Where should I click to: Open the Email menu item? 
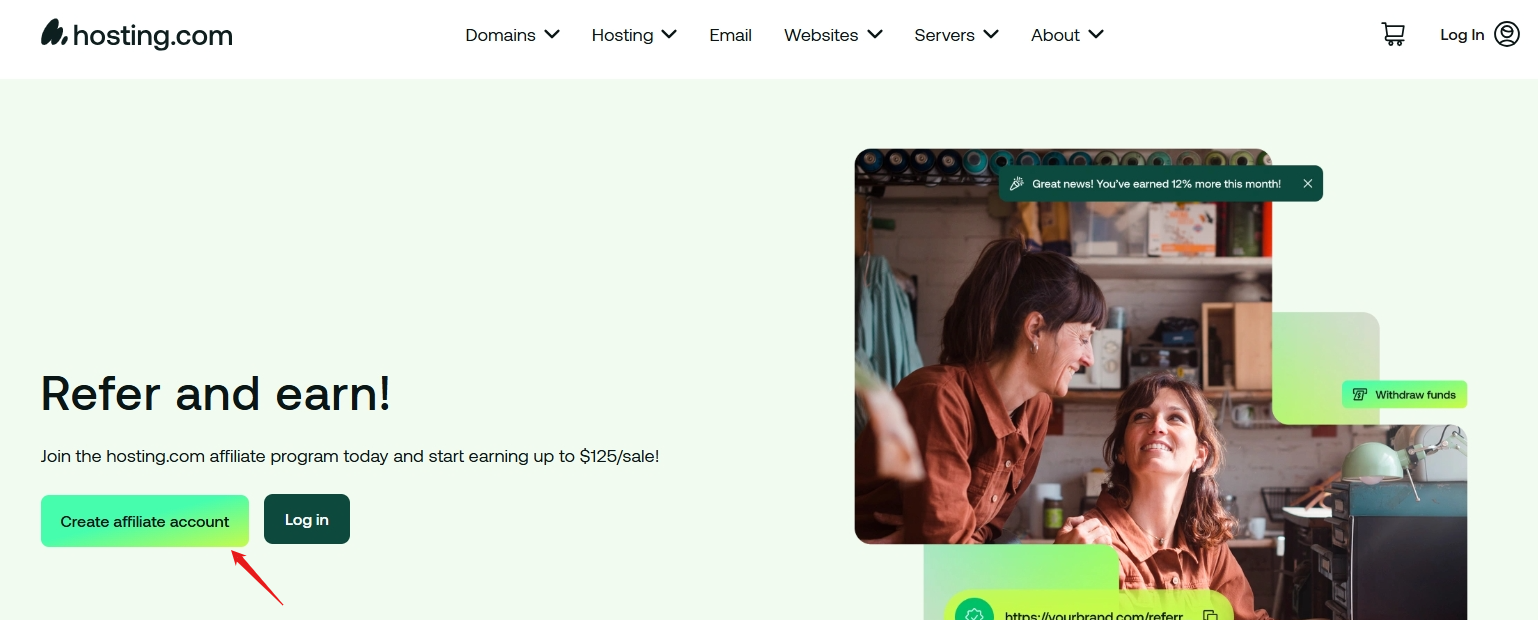click(x=730, y=35)
